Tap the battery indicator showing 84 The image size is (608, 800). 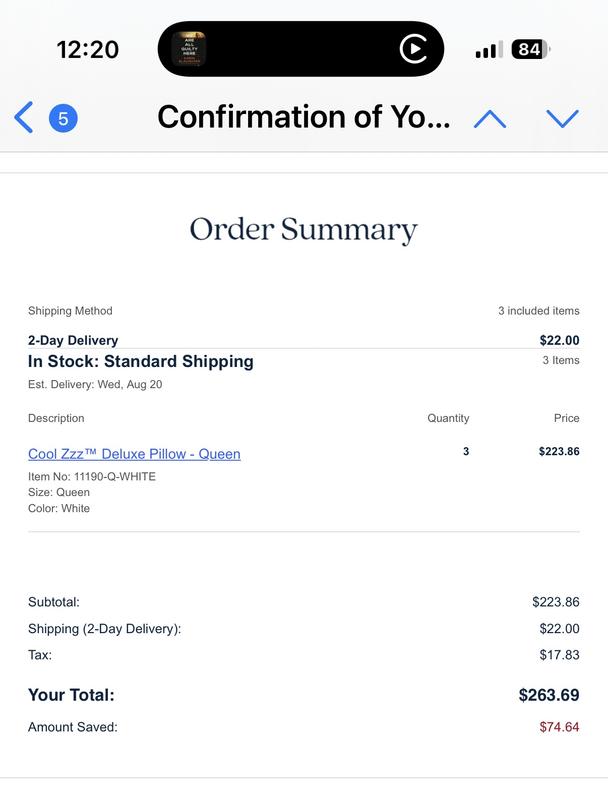click(x=531, y=49)
